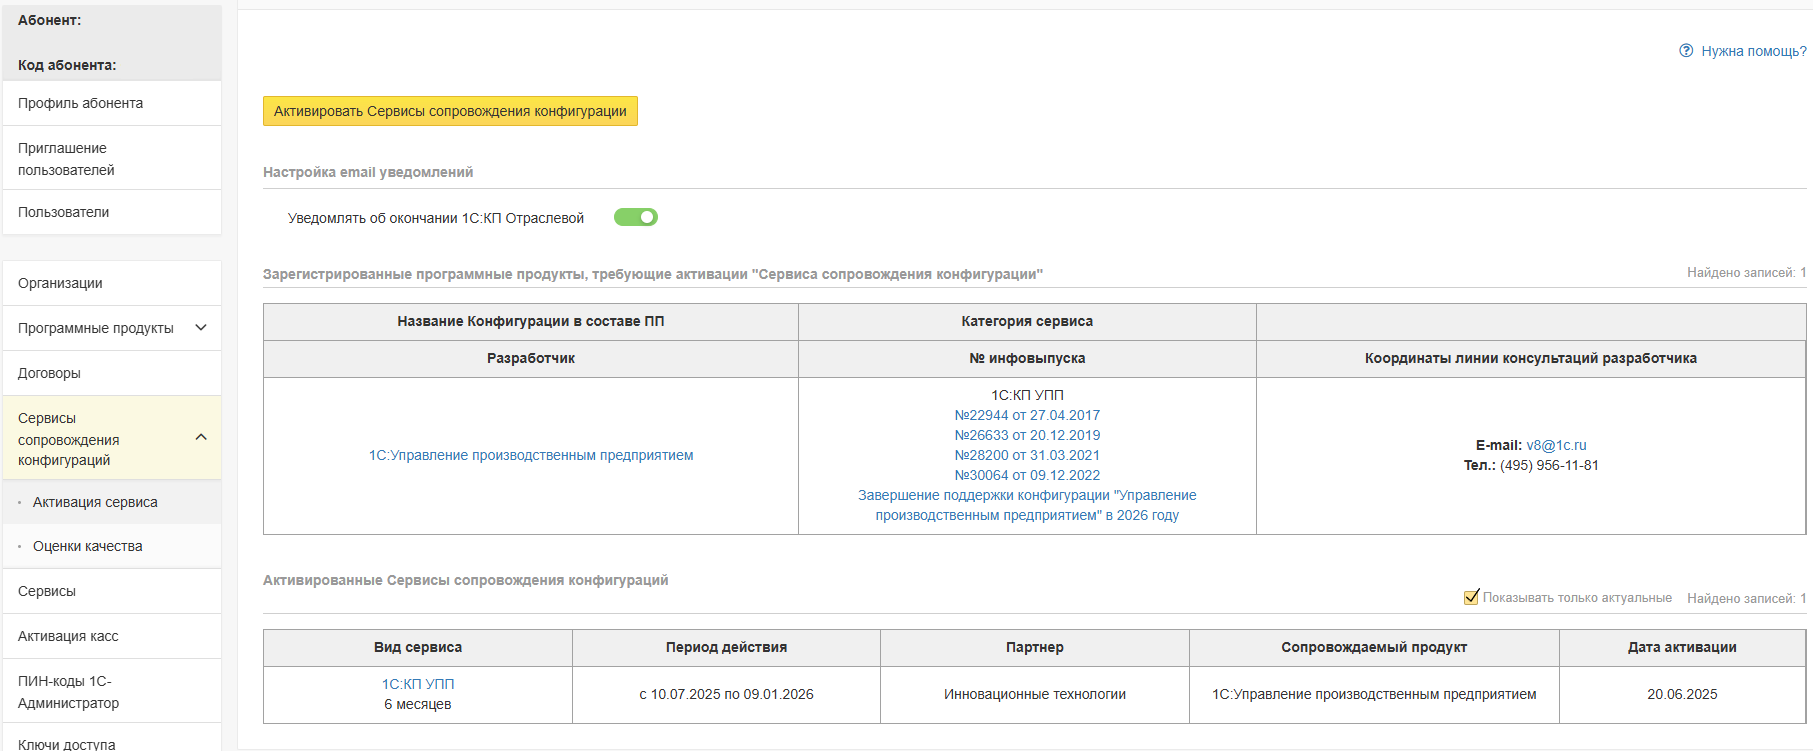Viewport: 1813px width, 751px height.
Task: Toggle the 1С:КП Отраслевой notification switch
Action: tap(636, 217)
